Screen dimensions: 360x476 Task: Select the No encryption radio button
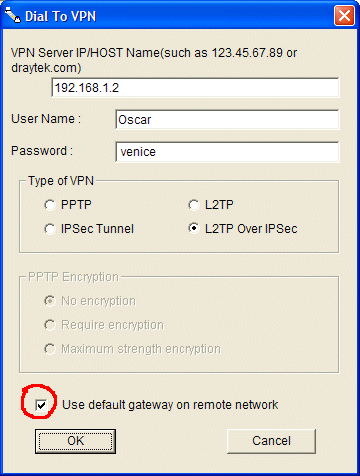tap(50, 301)
